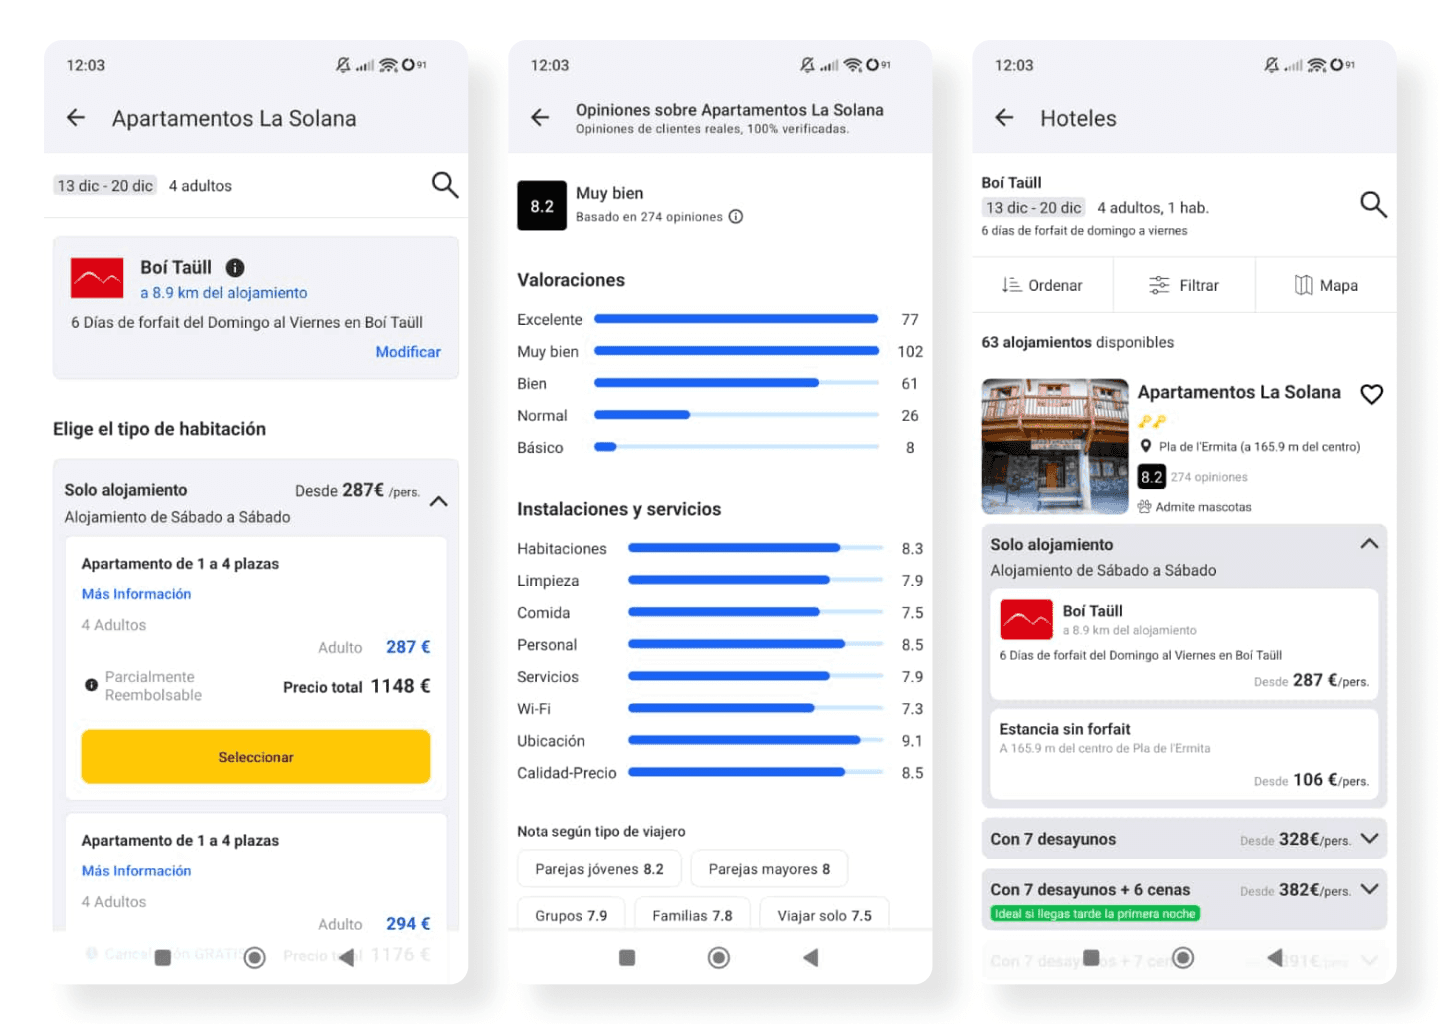The height and width of the screenshot is (1024, 1440).
Task: Tap 13 dic - 20 dic on left screen
Action: click(x=105, y=186)
